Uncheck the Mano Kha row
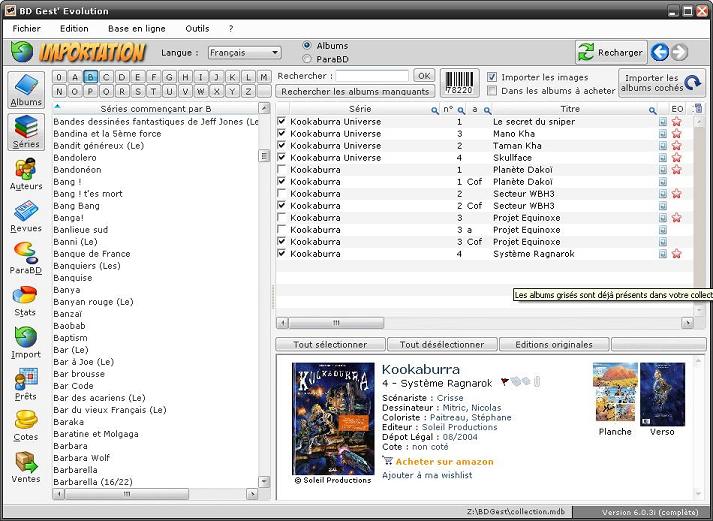Image resolution: width=713 pixels, height=521 pixels. pyautogui.click(x=281, y=133)
